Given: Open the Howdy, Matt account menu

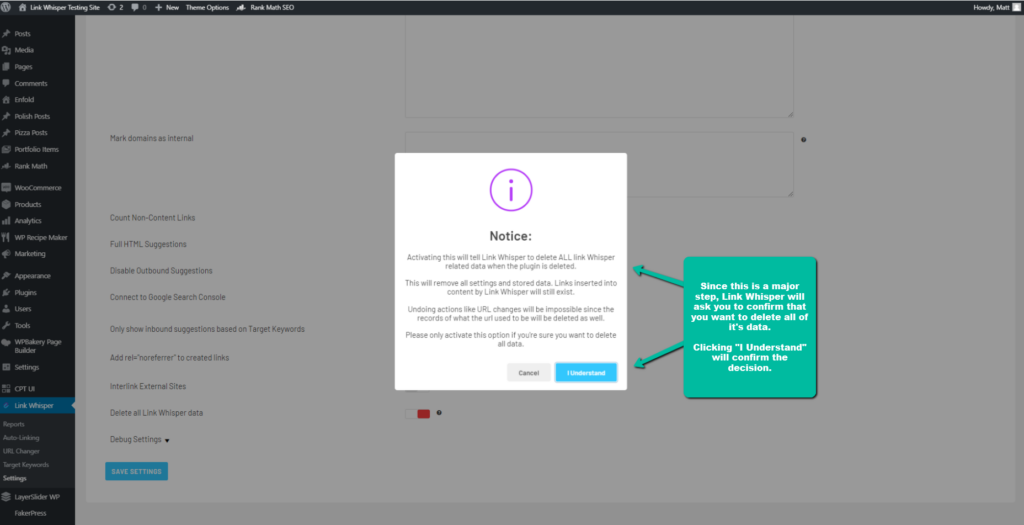Looking at the screenshot, I should point(997,7).
